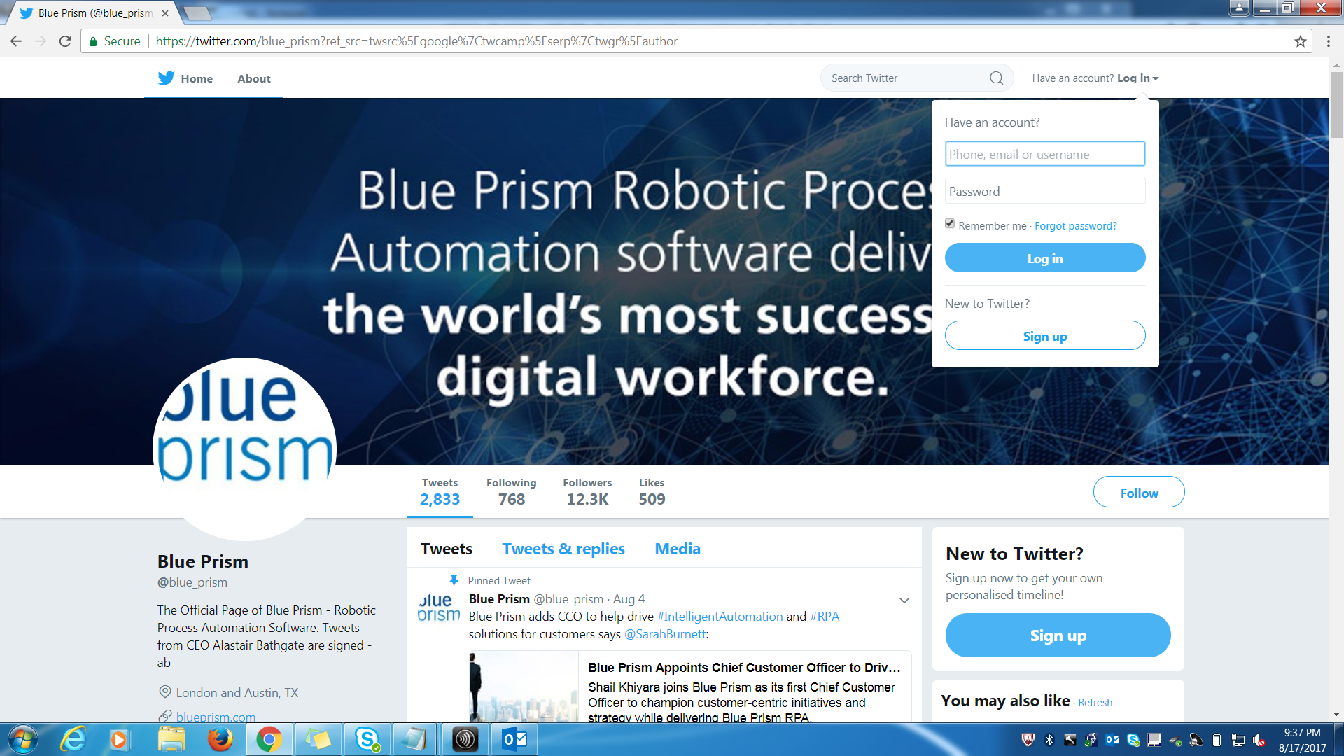Click the Follow button
Screen dimensions: 1344x756
click(1138, 492)
